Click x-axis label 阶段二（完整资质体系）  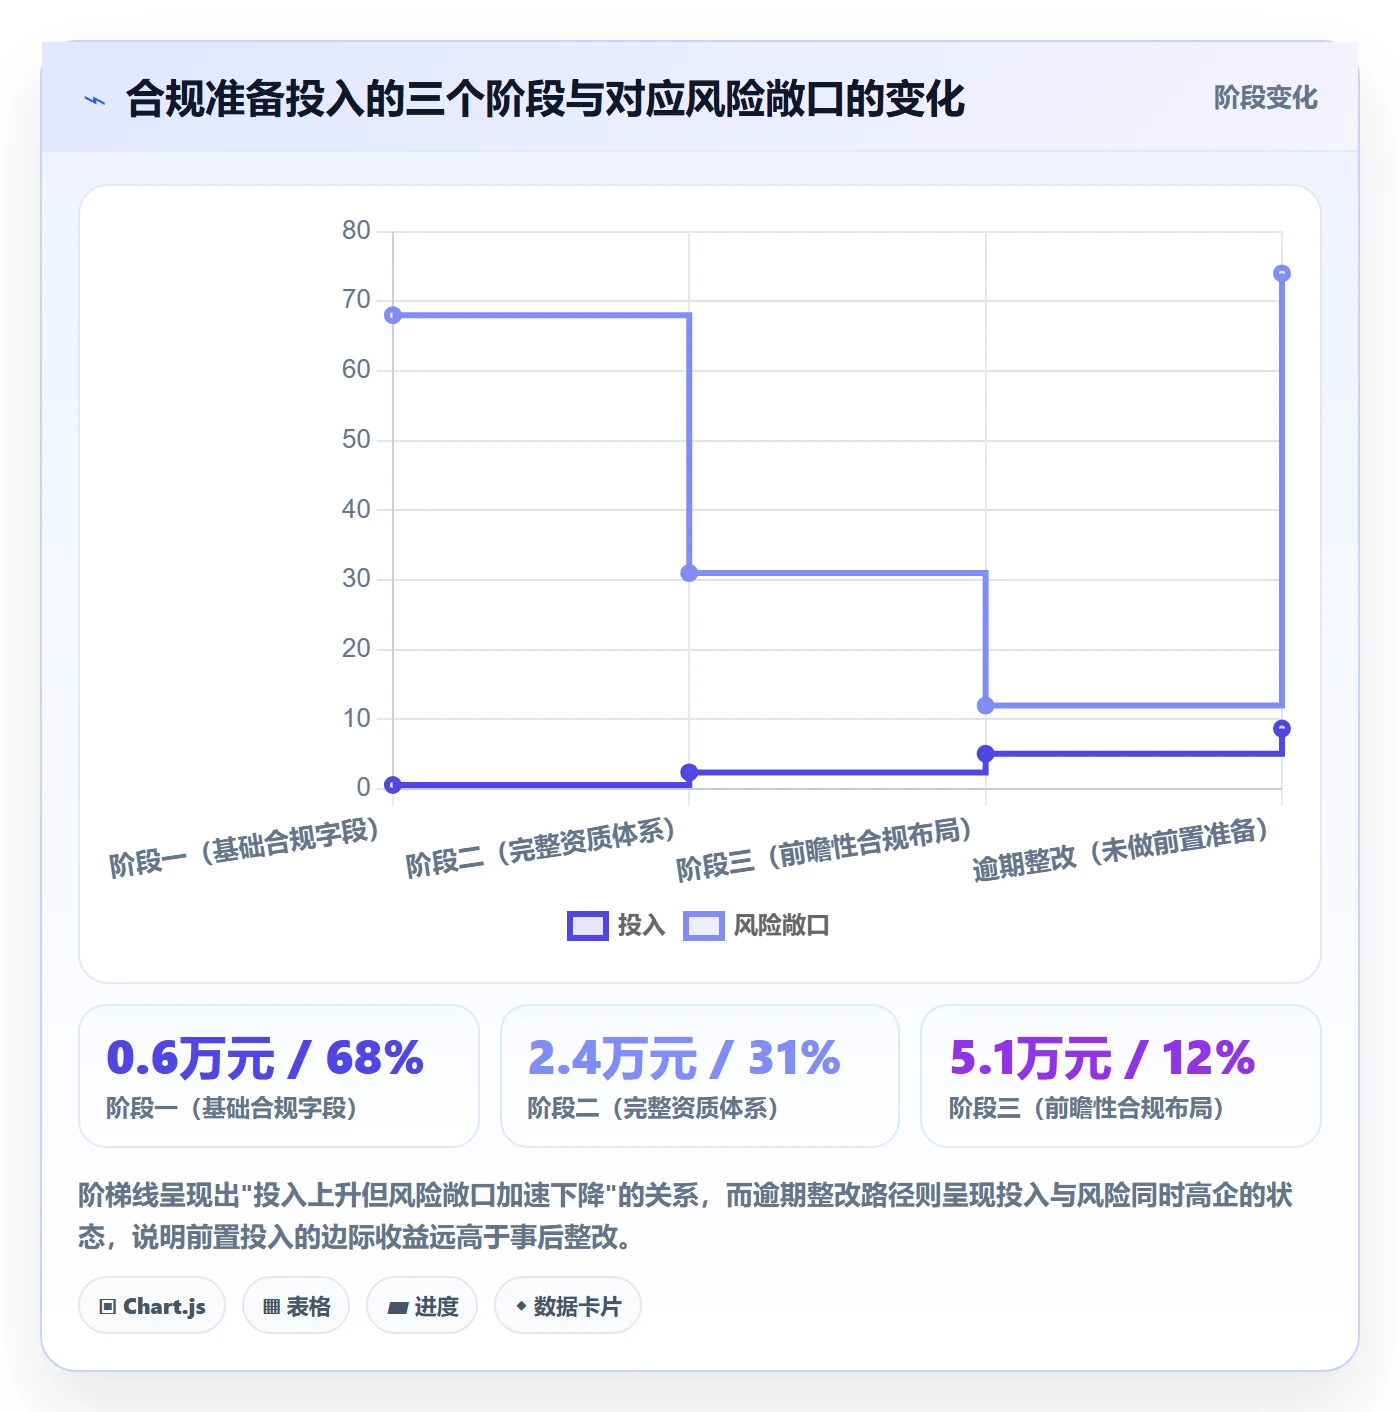pyautogui.click(x=541, y=846)
